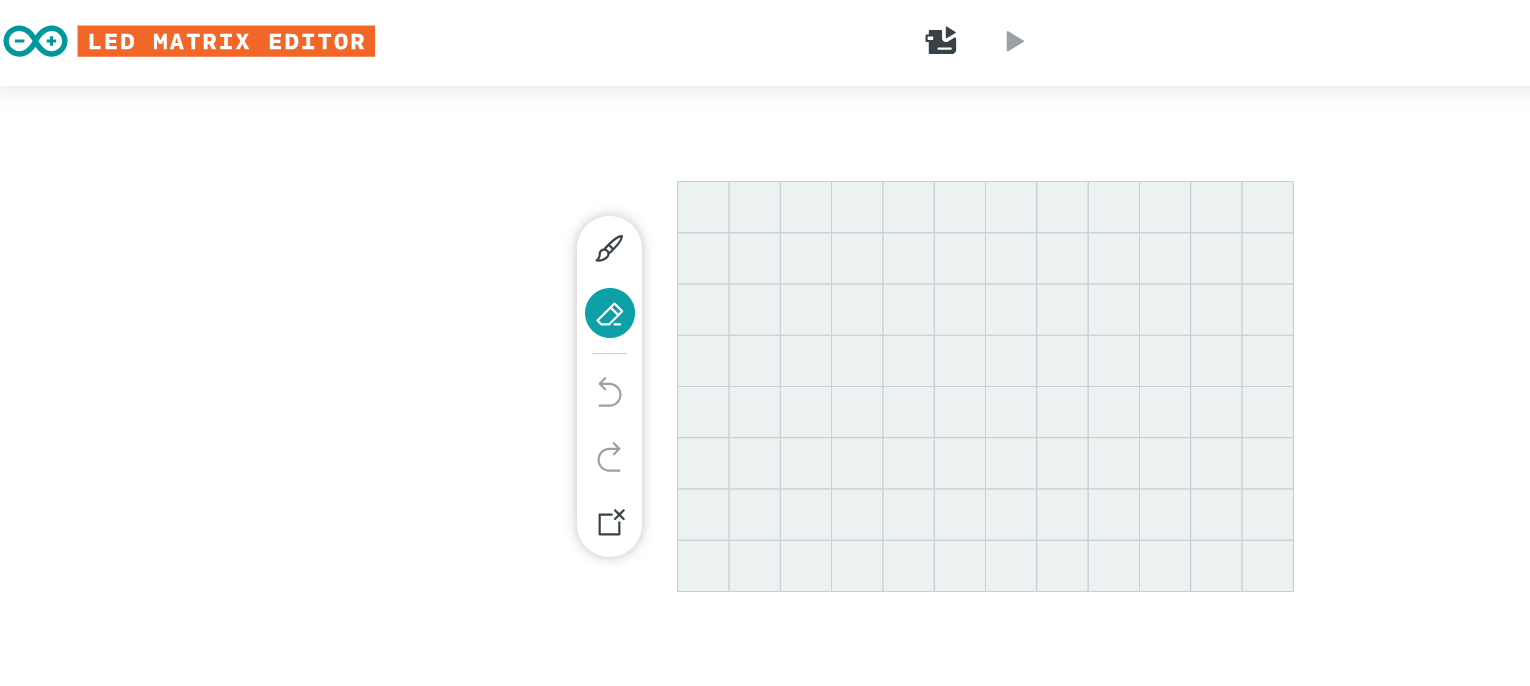Toggle the top-right LED cell

(1268, 207)
